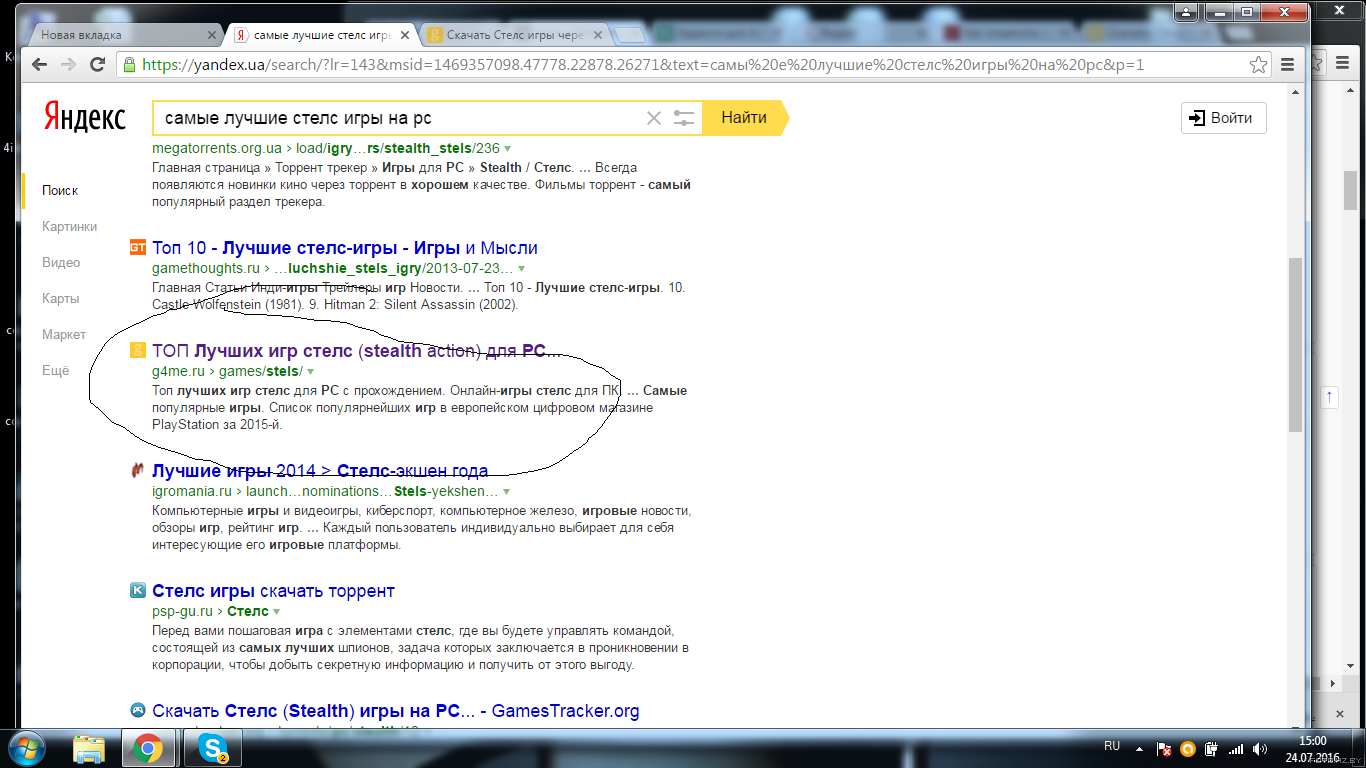The height and width of the screenshot is (768, 1366).
Task: Select Карты in Yandex sidebar
Action: pyautogui.click(x=60, y=298)
